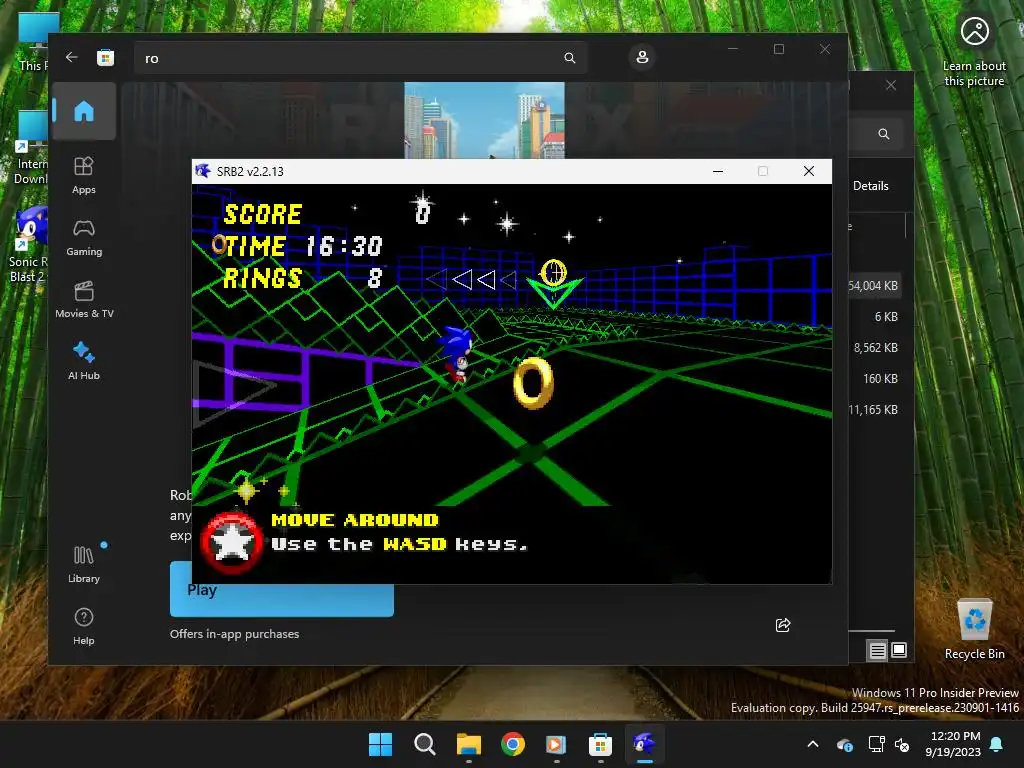Click the Microsoft Store logo icon
Image resolution: width=1024 pixels, height=768 pixels.
click(105, 57)
